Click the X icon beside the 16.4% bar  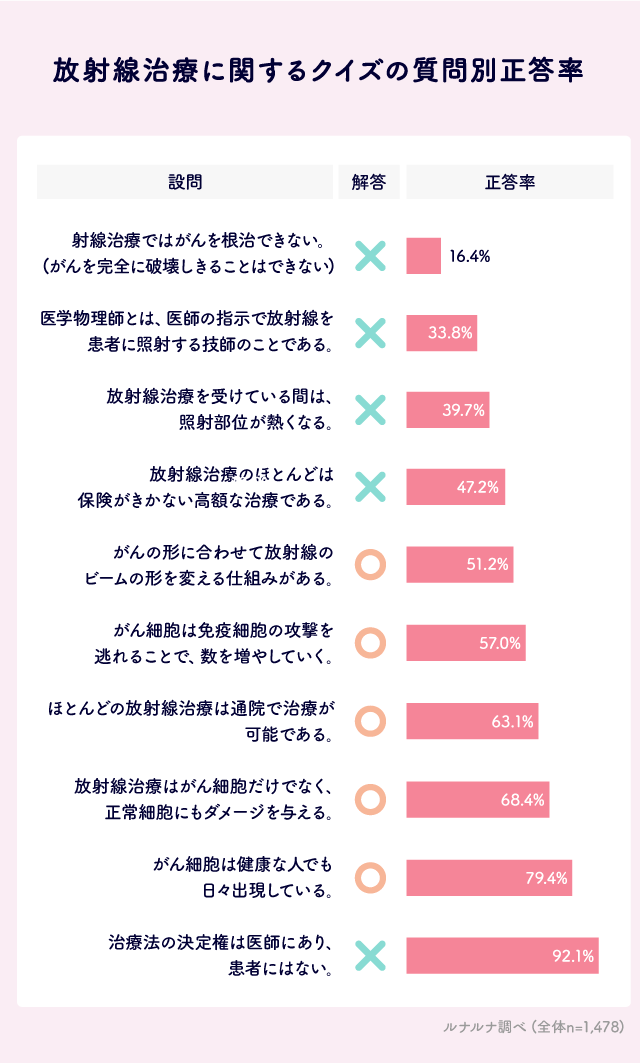click(x=370, y=256)
